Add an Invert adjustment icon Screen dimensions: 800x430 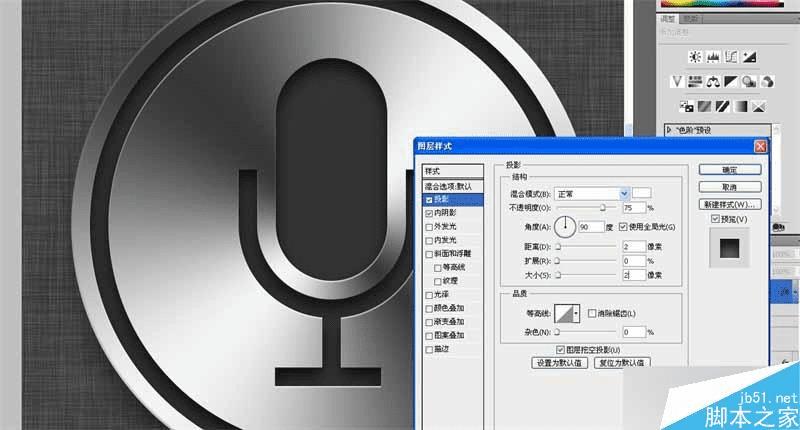tap(686, 107)
